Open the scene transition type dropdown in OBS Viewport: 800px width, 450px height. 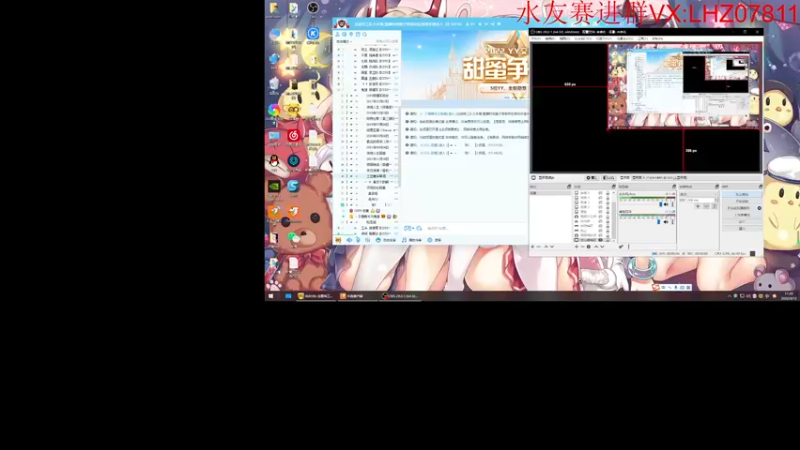pyautogui.click(x=698, y=194)
